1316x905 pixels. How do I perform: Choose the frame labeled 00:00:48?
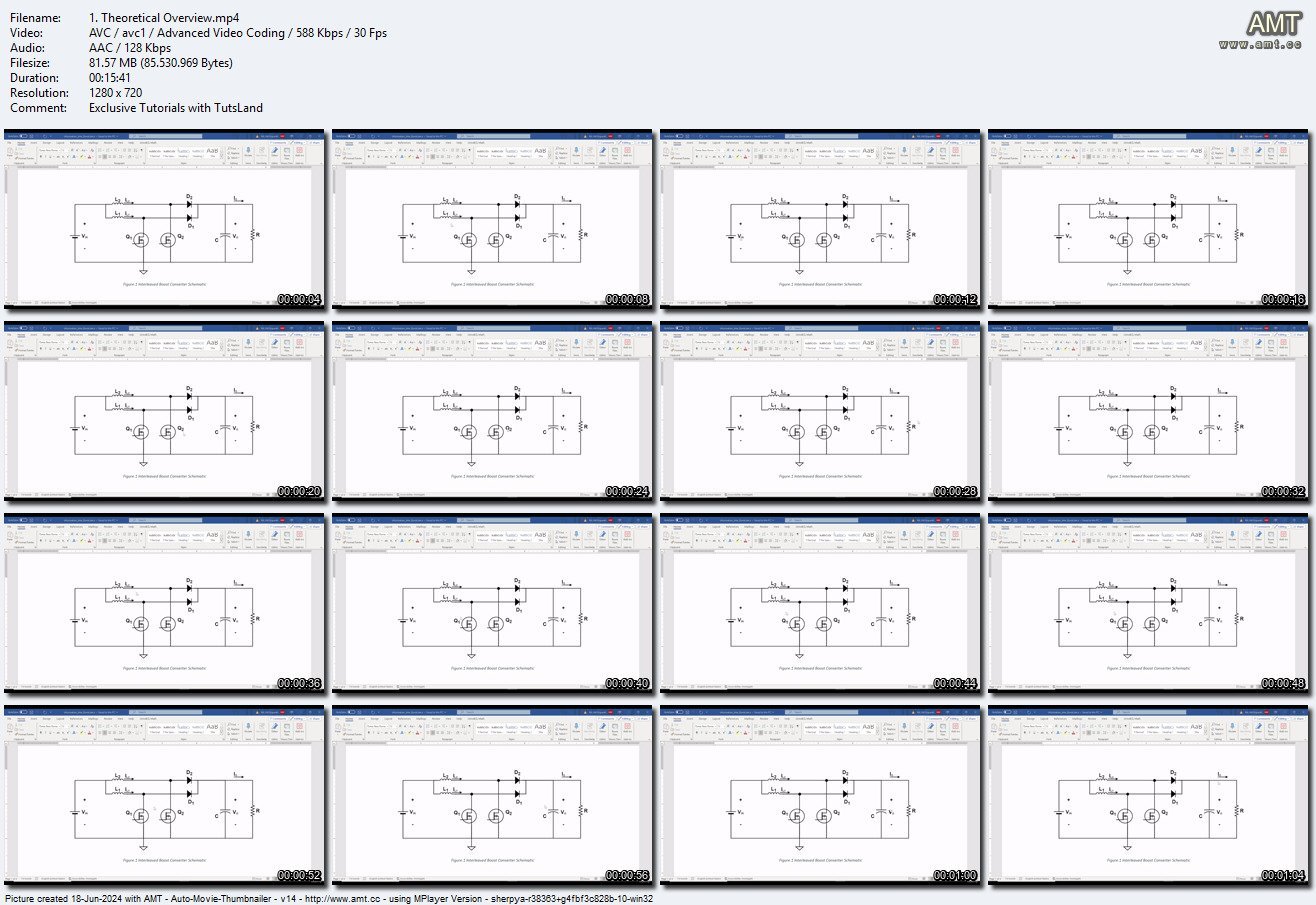1149,604
